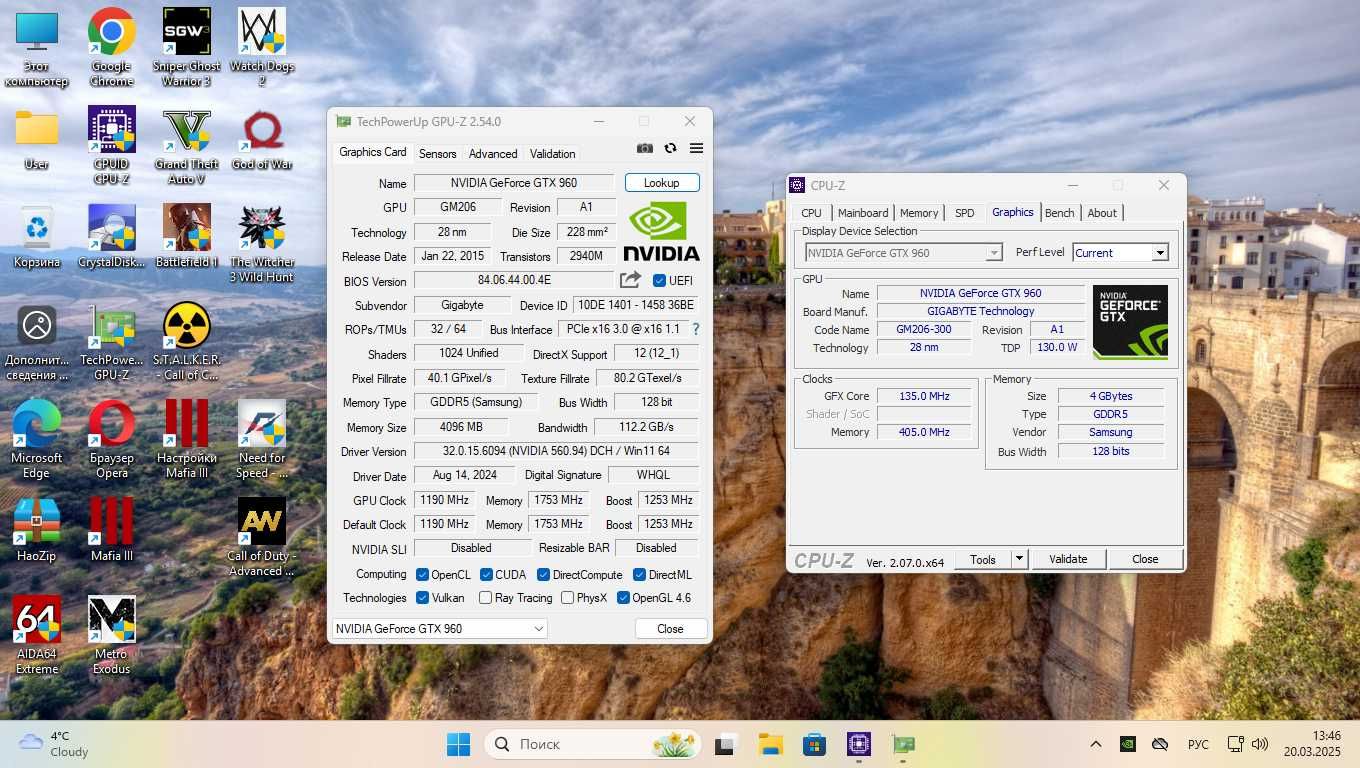Click the BIOS export share icon
Viewport: 1360px width, 768px height.
click(x=630, y=280)
